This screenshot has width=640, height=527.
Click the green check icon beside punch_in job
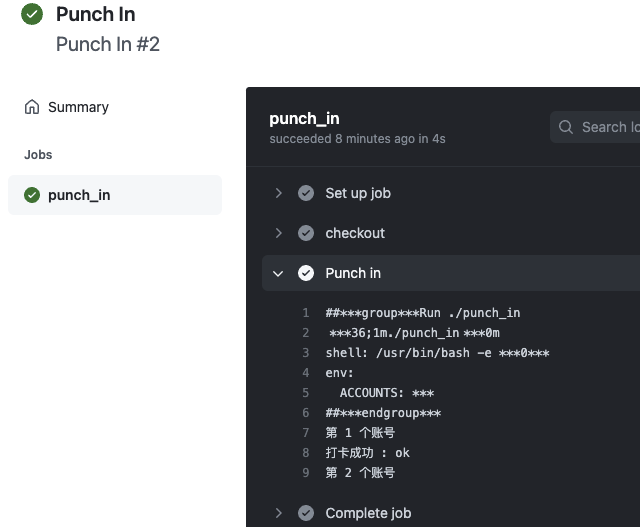click(x=32, y=195)
